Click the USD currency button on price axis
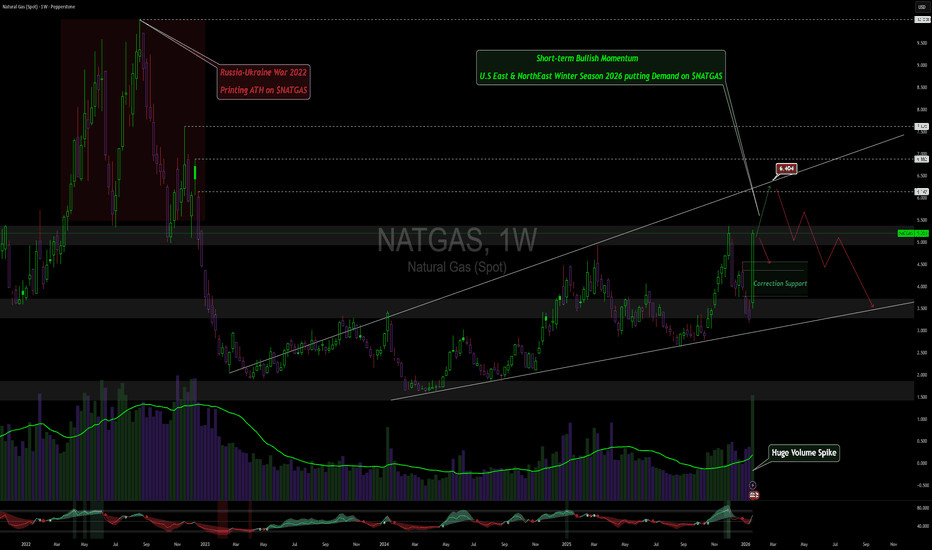Viewport: 932px width, 550px height. point(919,7)
